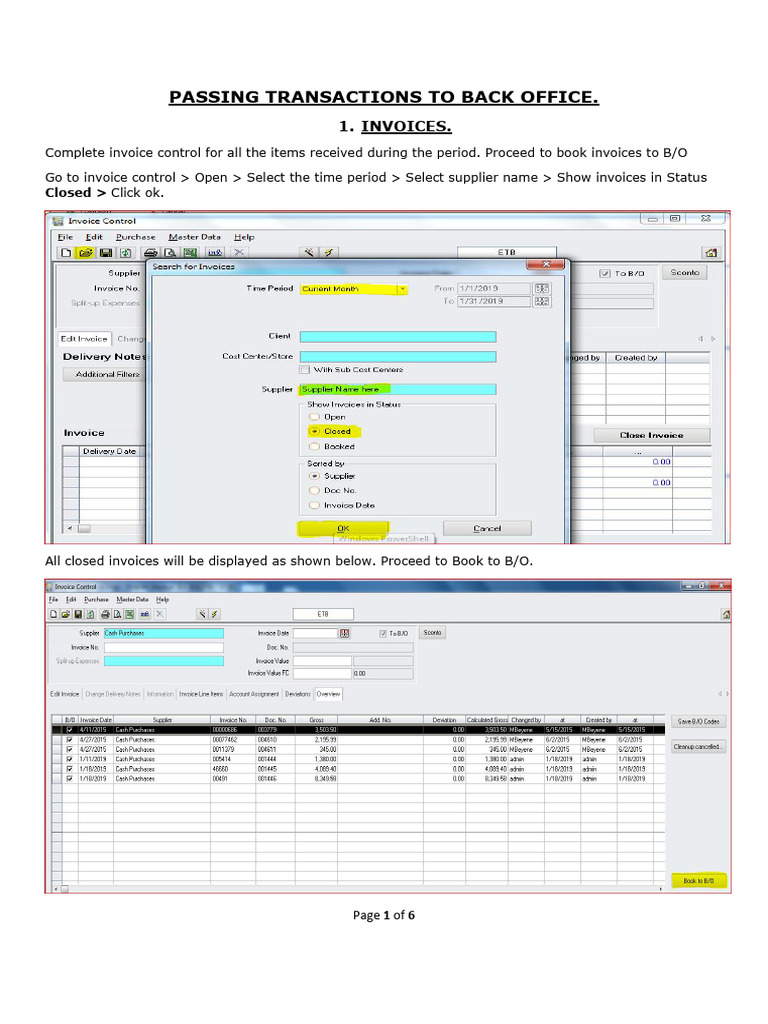Toggle With Sub Cost Centers checkbox
768x1024 pixels.
pos(304,370)
